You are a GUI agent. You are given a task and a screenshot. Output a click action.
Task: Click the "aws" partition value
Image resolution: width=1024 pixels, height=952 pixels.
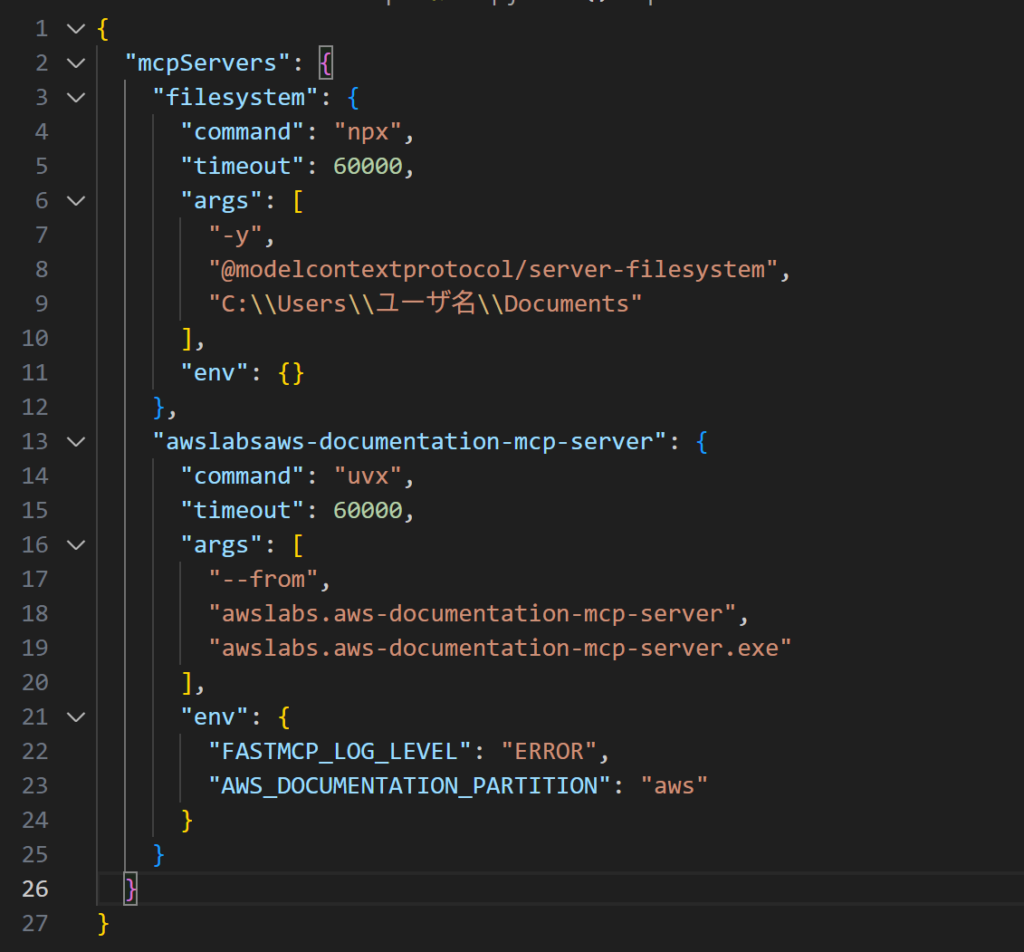674,786
